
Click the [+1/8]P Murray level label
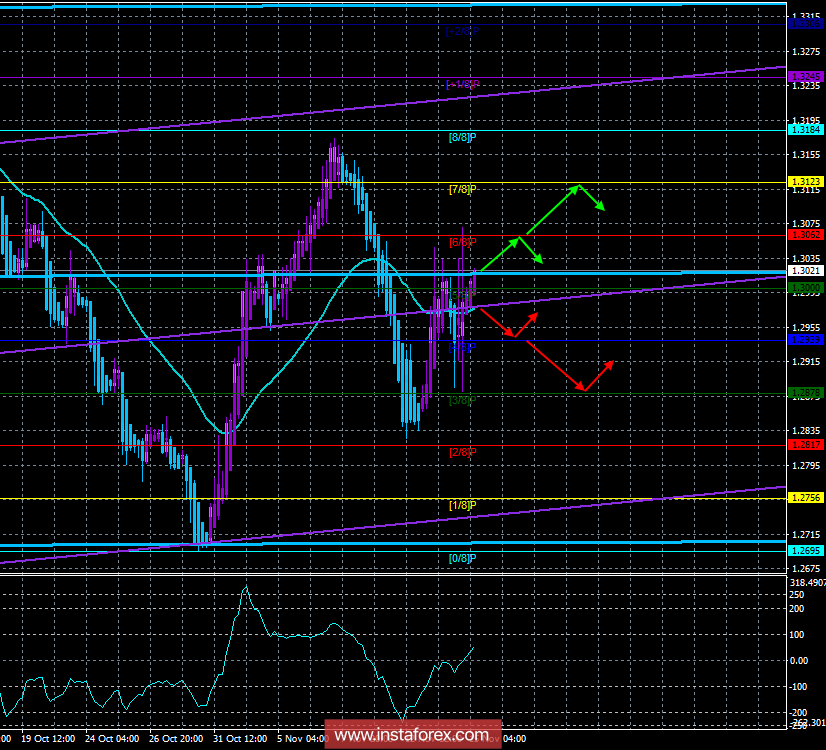(463, 84)
